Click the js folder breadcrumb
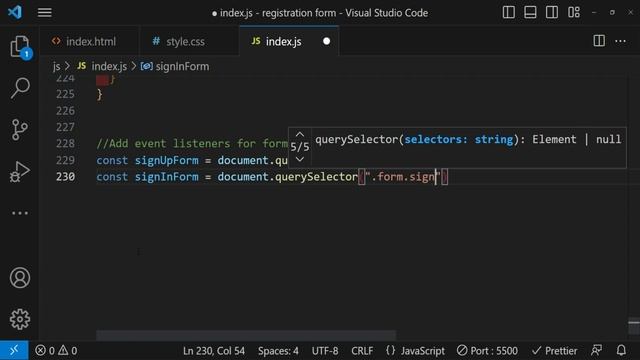 click(56, 67)
